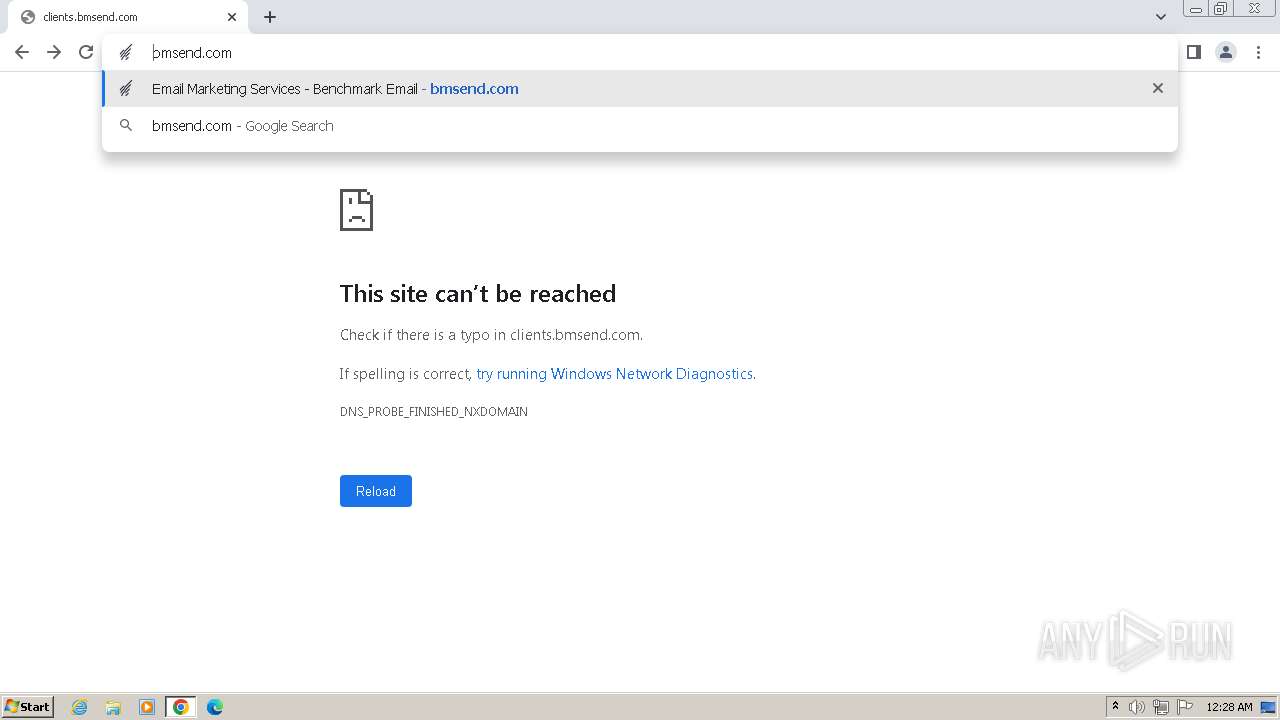Click the sad page error icon
The image size is (1280, 720).
[x=356, y=210]
